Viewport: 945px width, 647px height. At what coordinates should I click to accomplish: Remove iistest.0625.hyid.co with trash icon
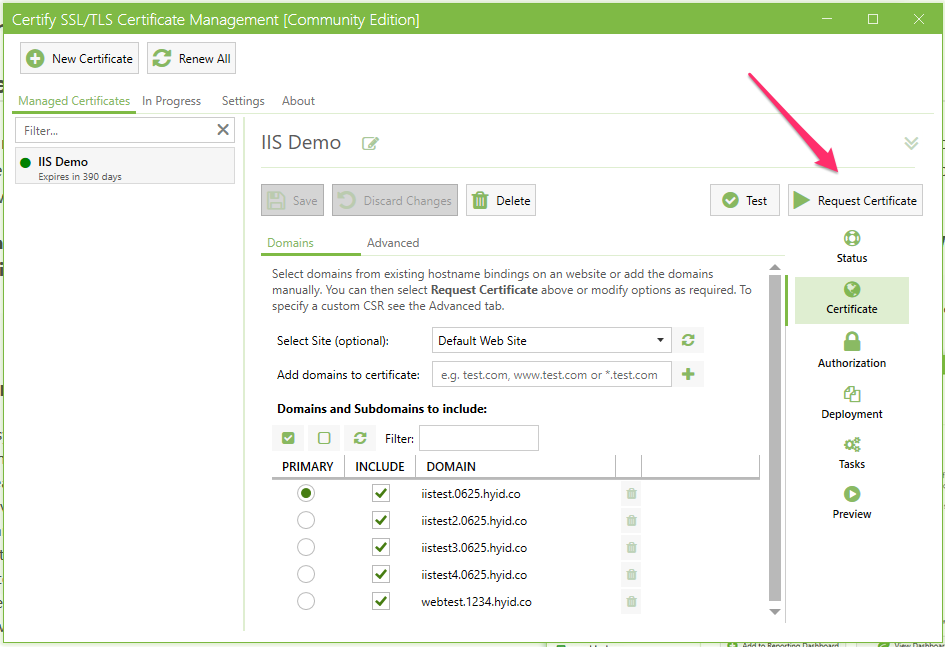(x=631, y=493)
